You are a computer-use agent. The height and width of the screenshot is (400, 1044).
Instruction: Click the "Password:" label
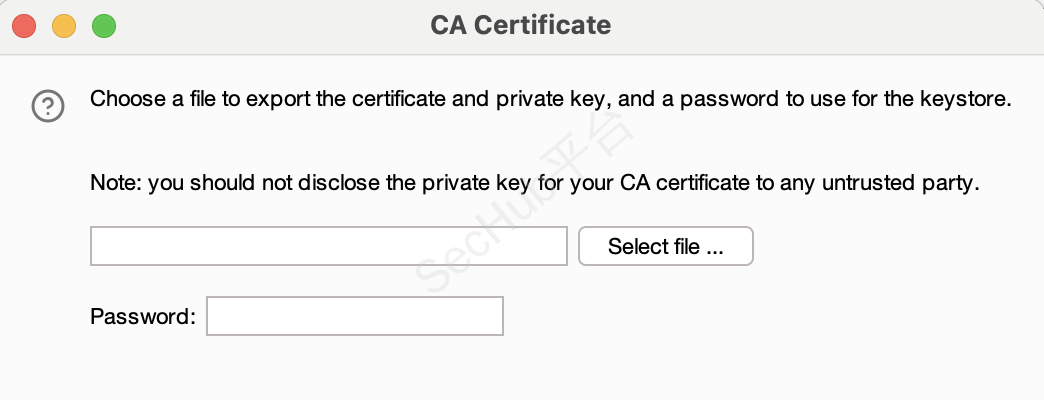143,317
